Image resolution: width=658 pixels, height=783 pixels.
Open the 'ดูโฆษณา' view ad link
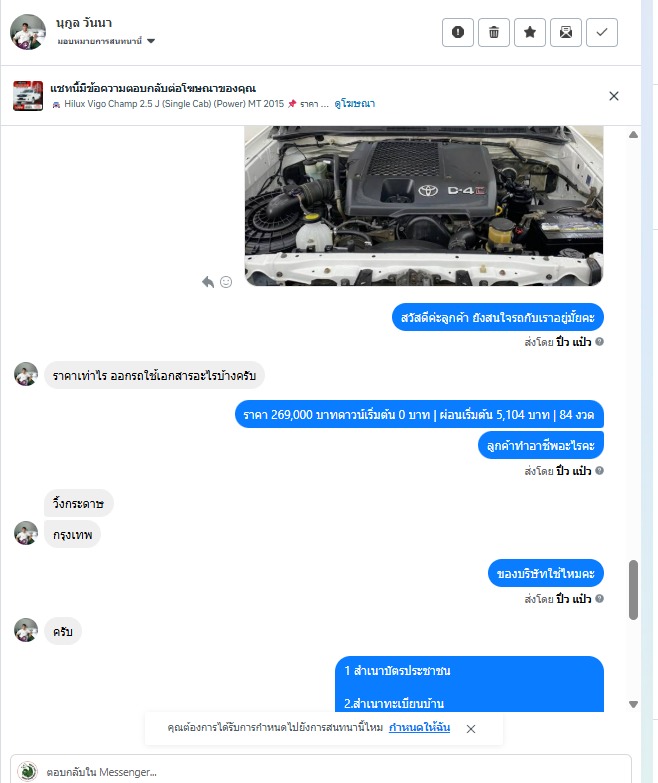coord(354,103)
